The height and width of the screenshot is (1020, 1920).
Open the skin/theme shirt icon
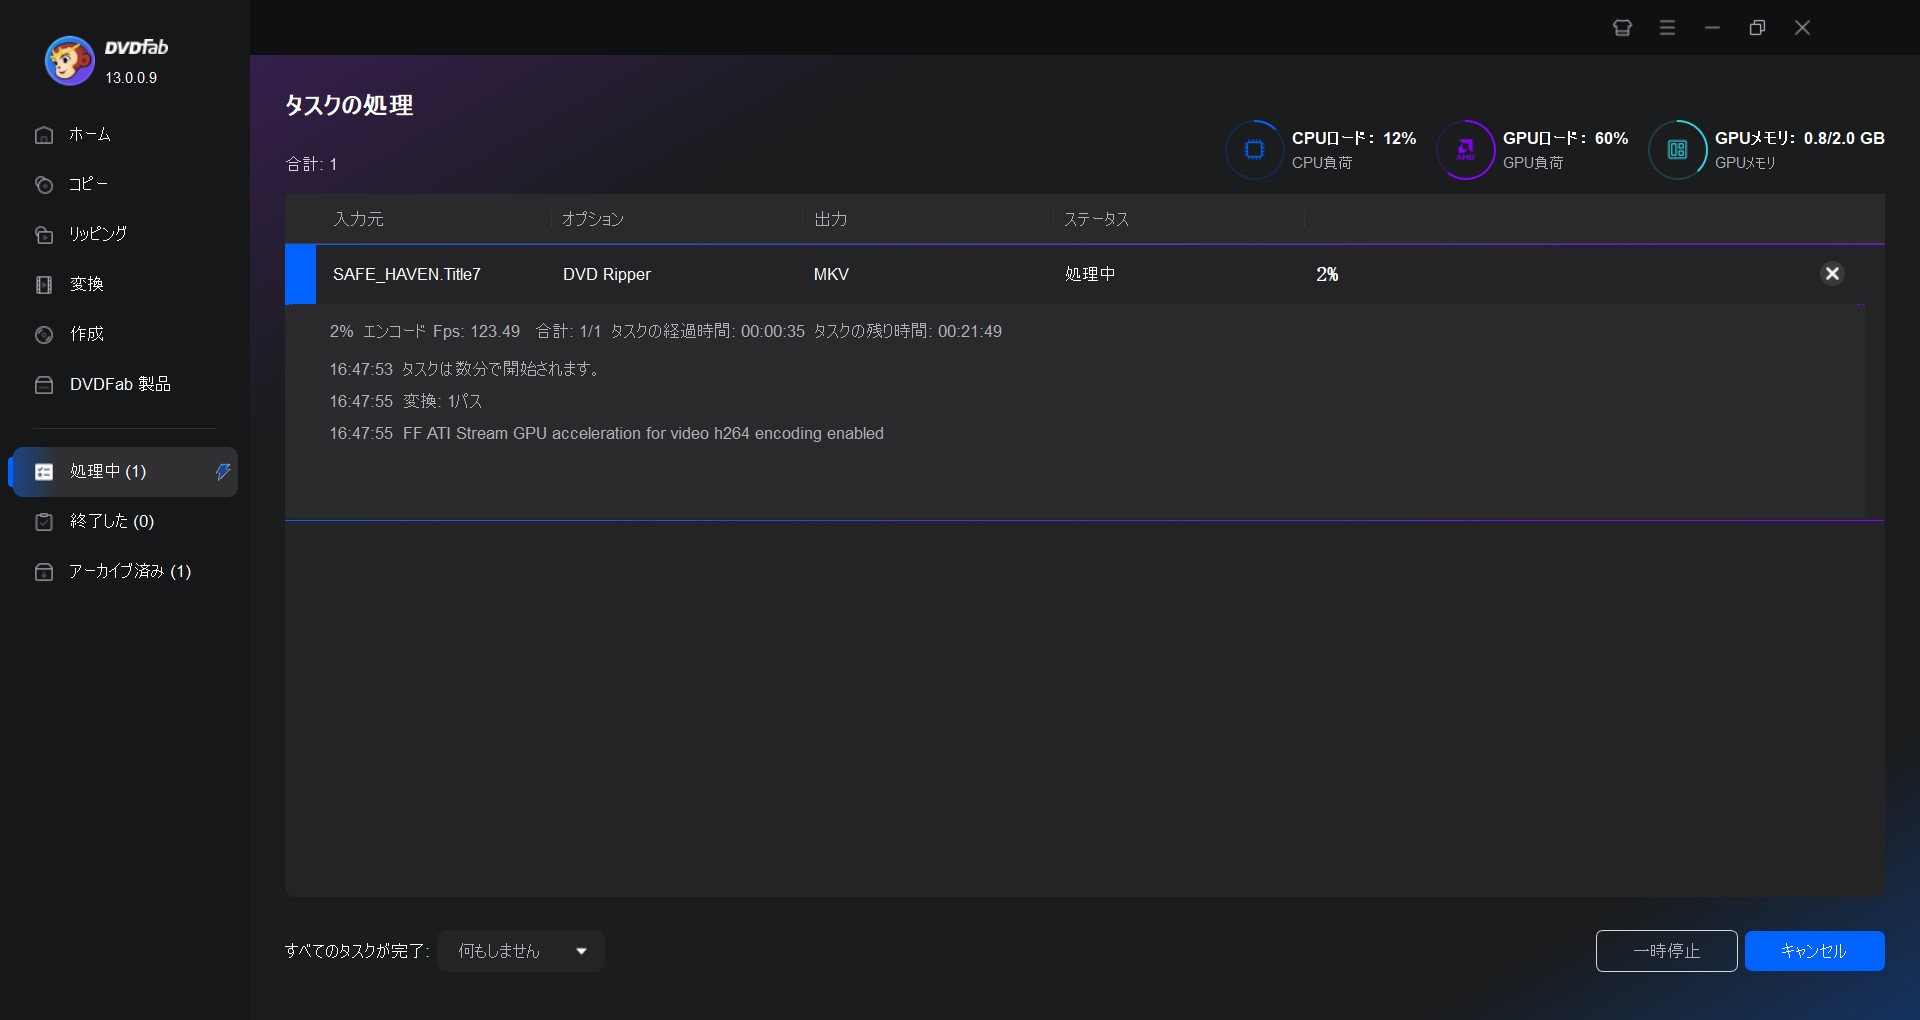(x=1622, y=28)
